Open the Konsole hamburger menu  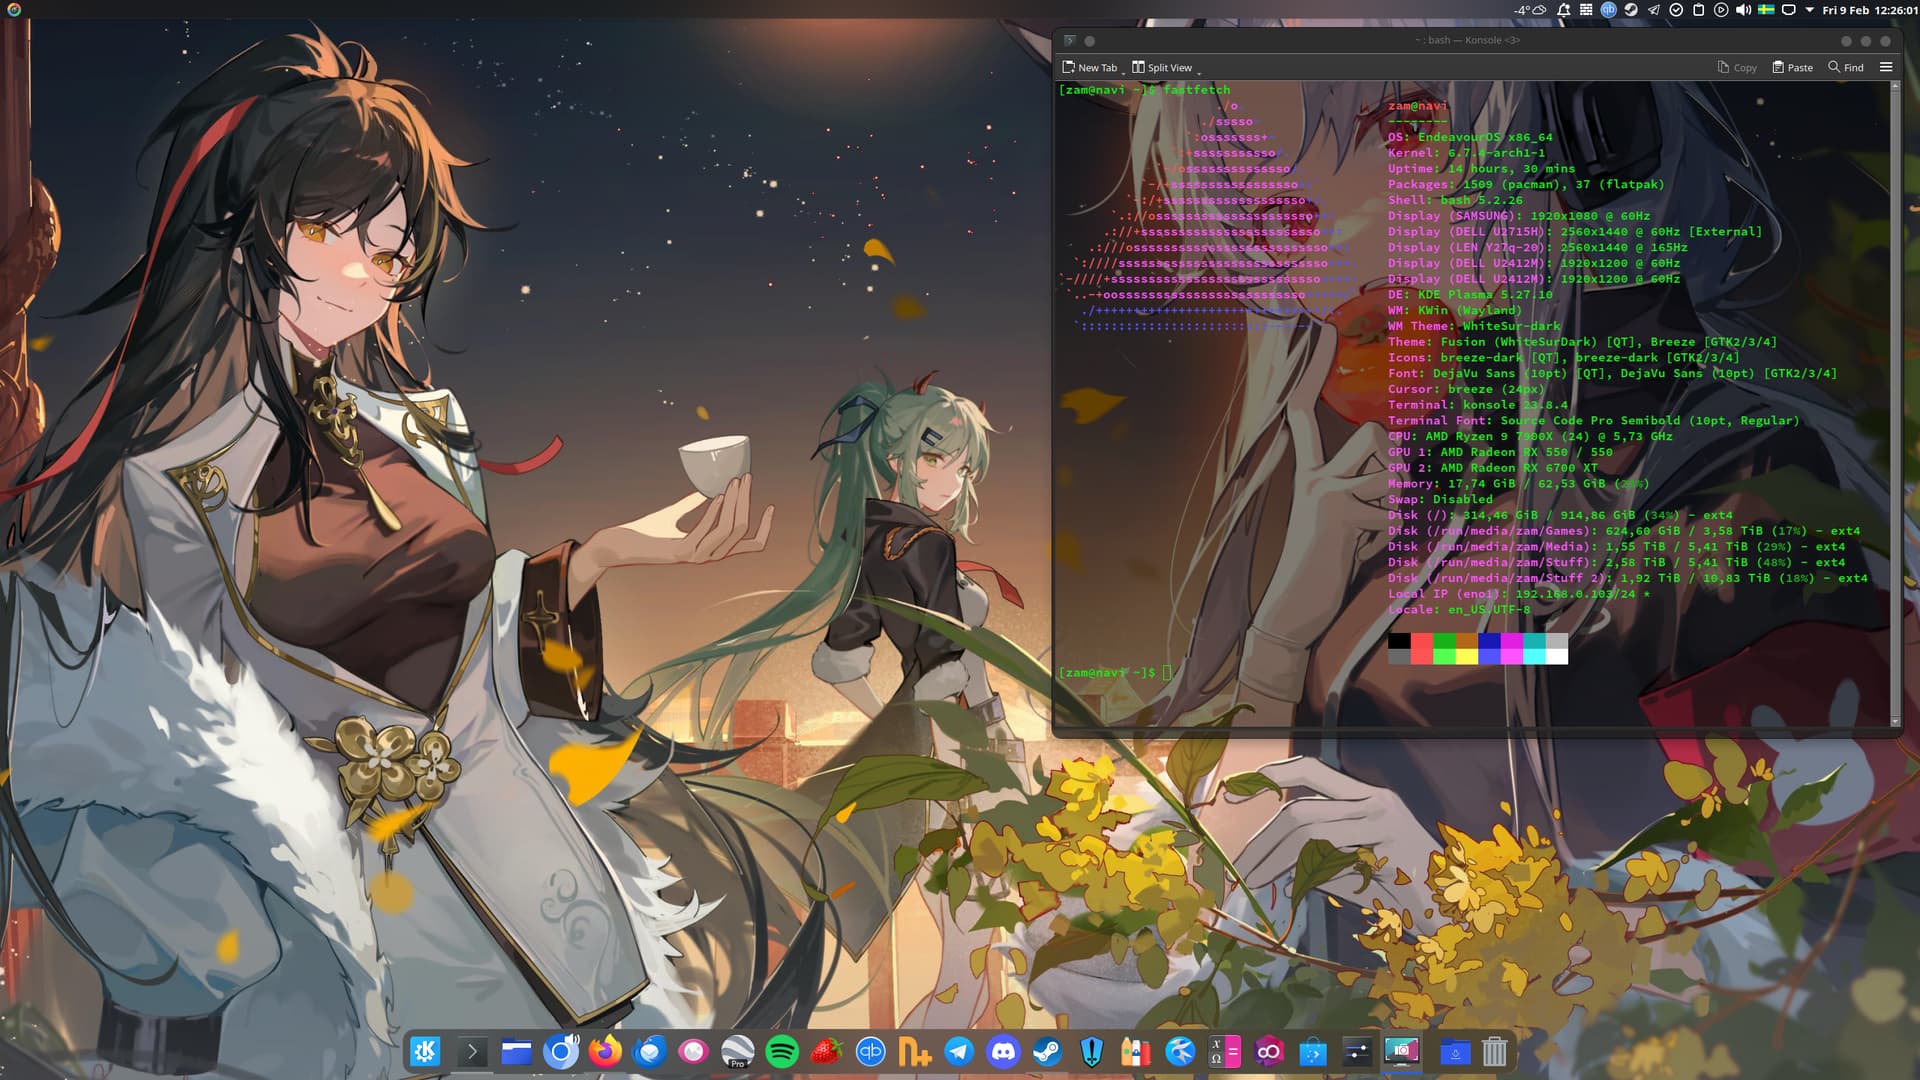click(x=1886, y=67)
